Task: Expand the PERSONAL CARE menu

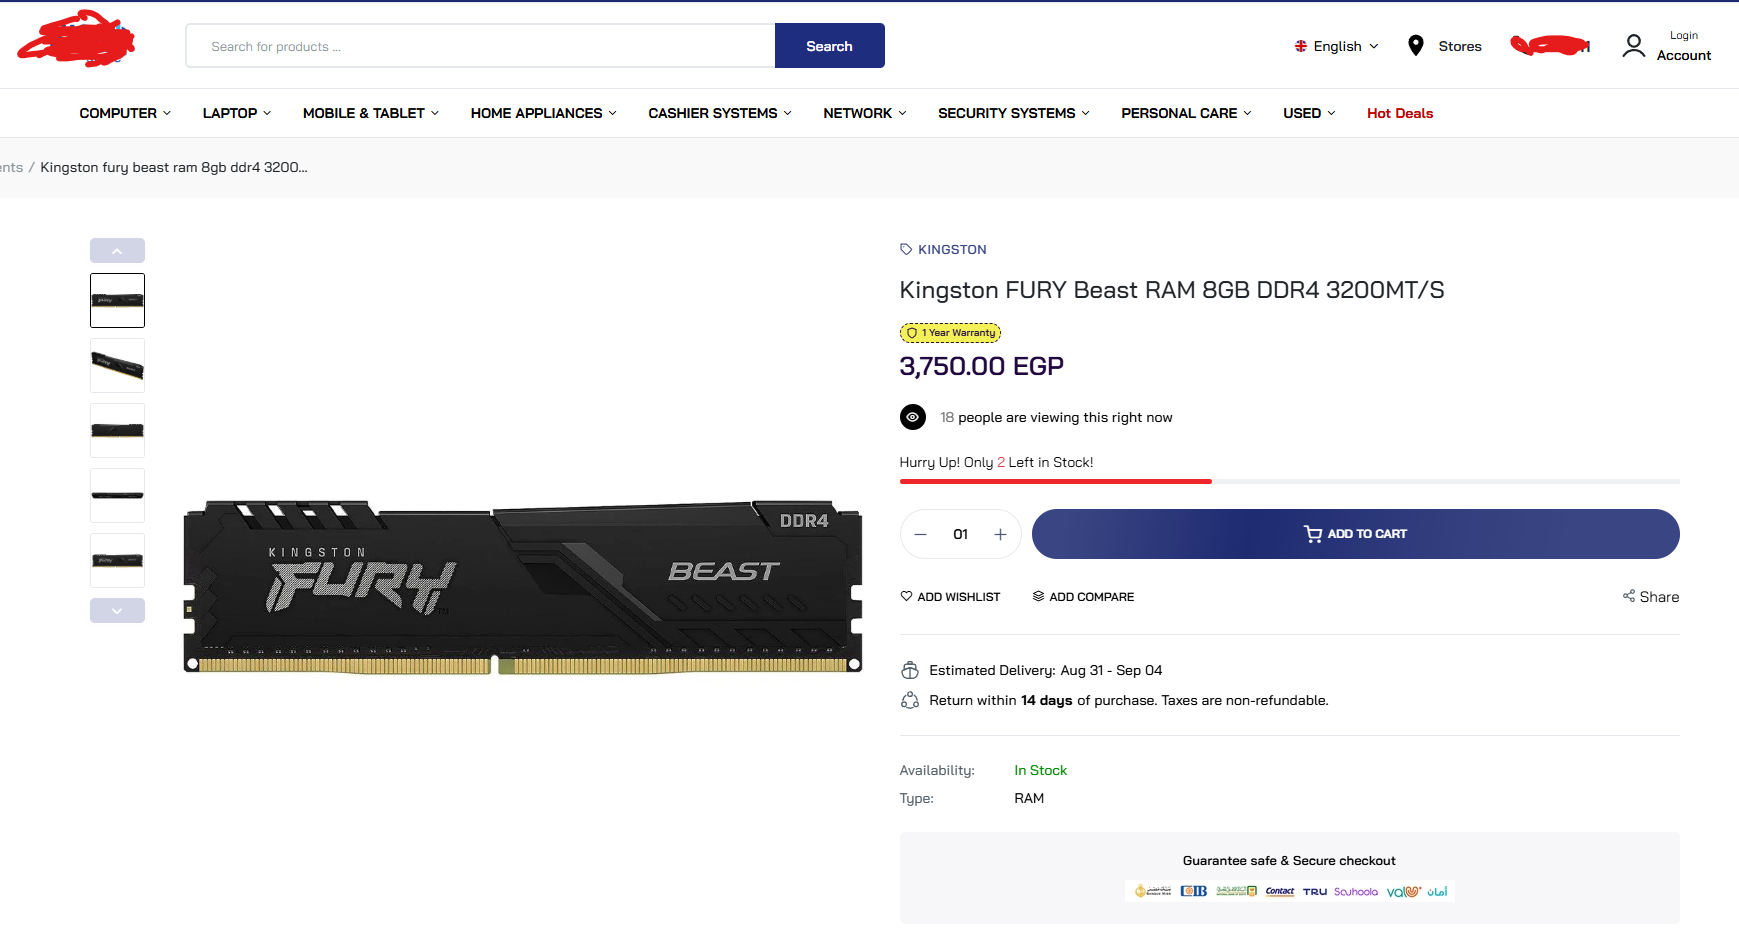Action: coord(1186,113)
